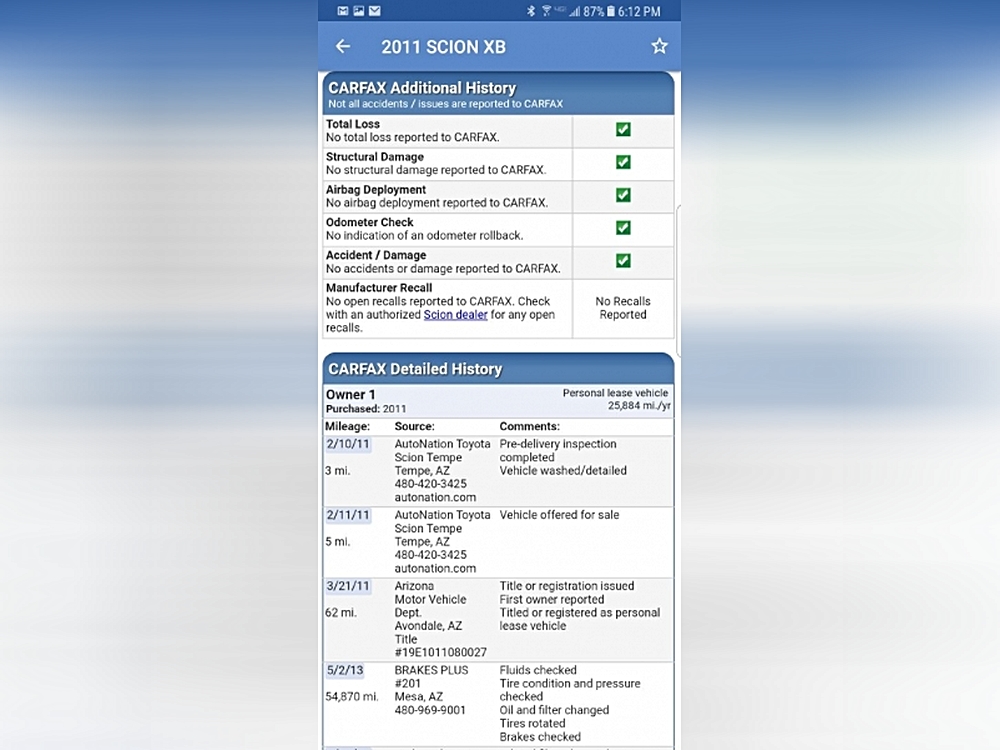This screenshot has height=750, width=1000.
Task: Tap the CARFAX Detailed History header
Action: (x=498, y=369)
